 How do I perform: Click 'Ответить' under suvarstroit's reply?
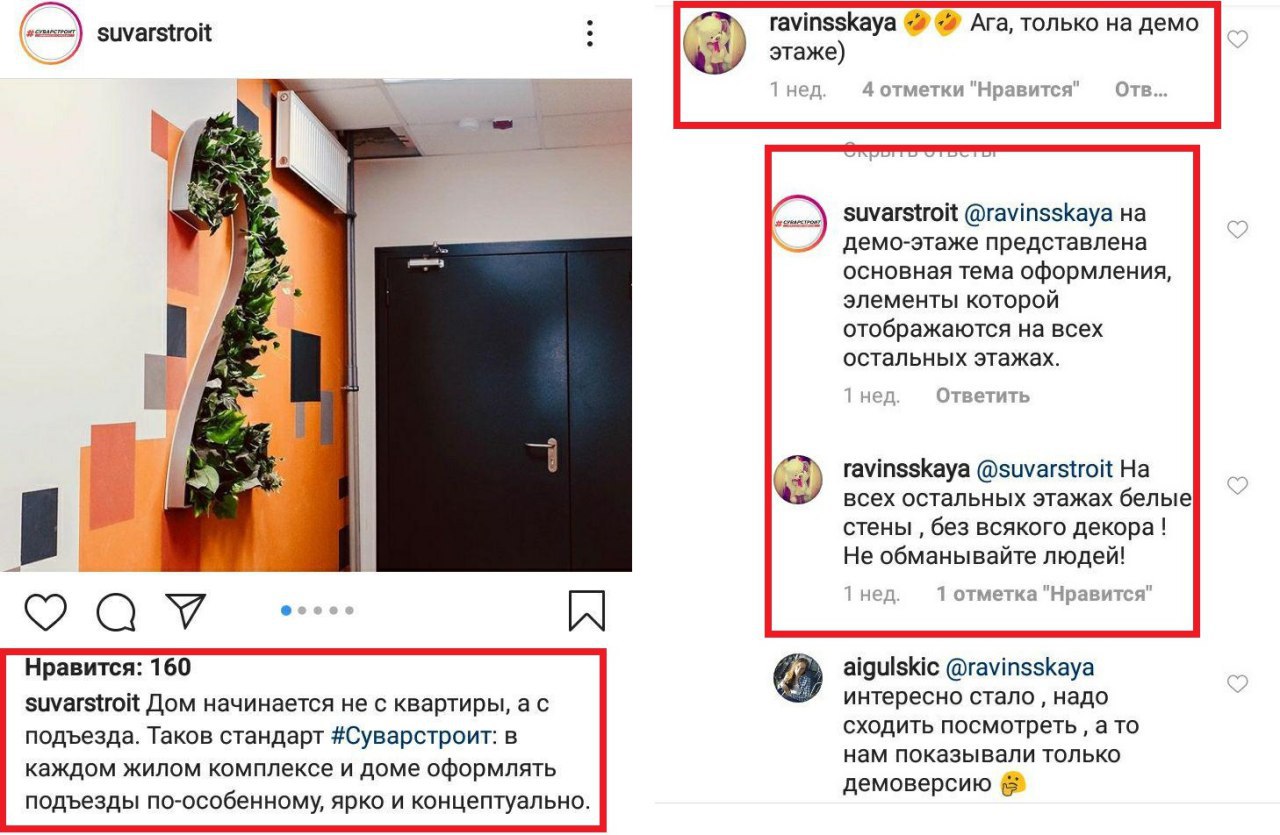click(x=982, y=396)
